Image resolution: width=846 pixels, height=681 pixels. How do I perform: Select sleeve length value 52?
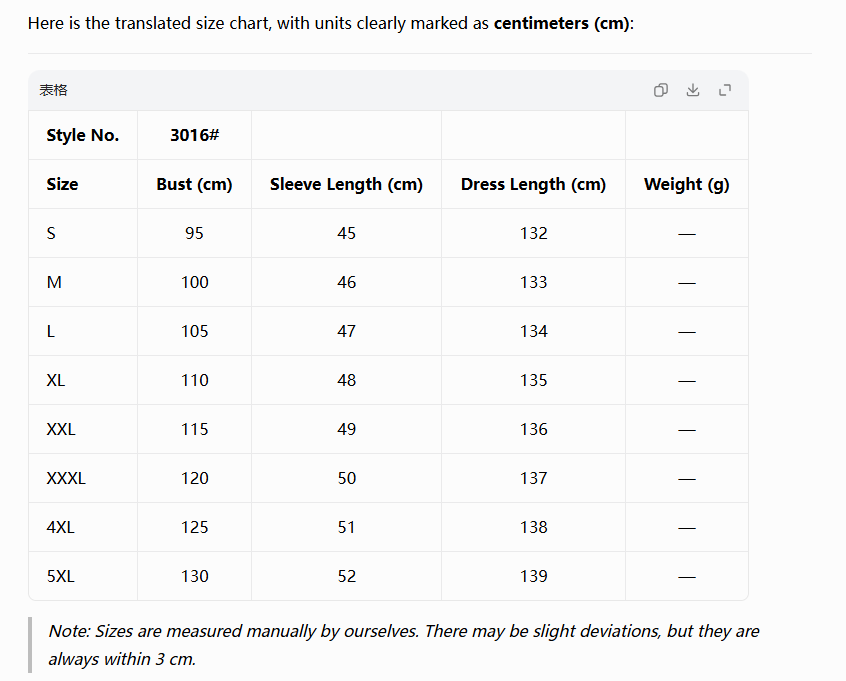point(346,576)
